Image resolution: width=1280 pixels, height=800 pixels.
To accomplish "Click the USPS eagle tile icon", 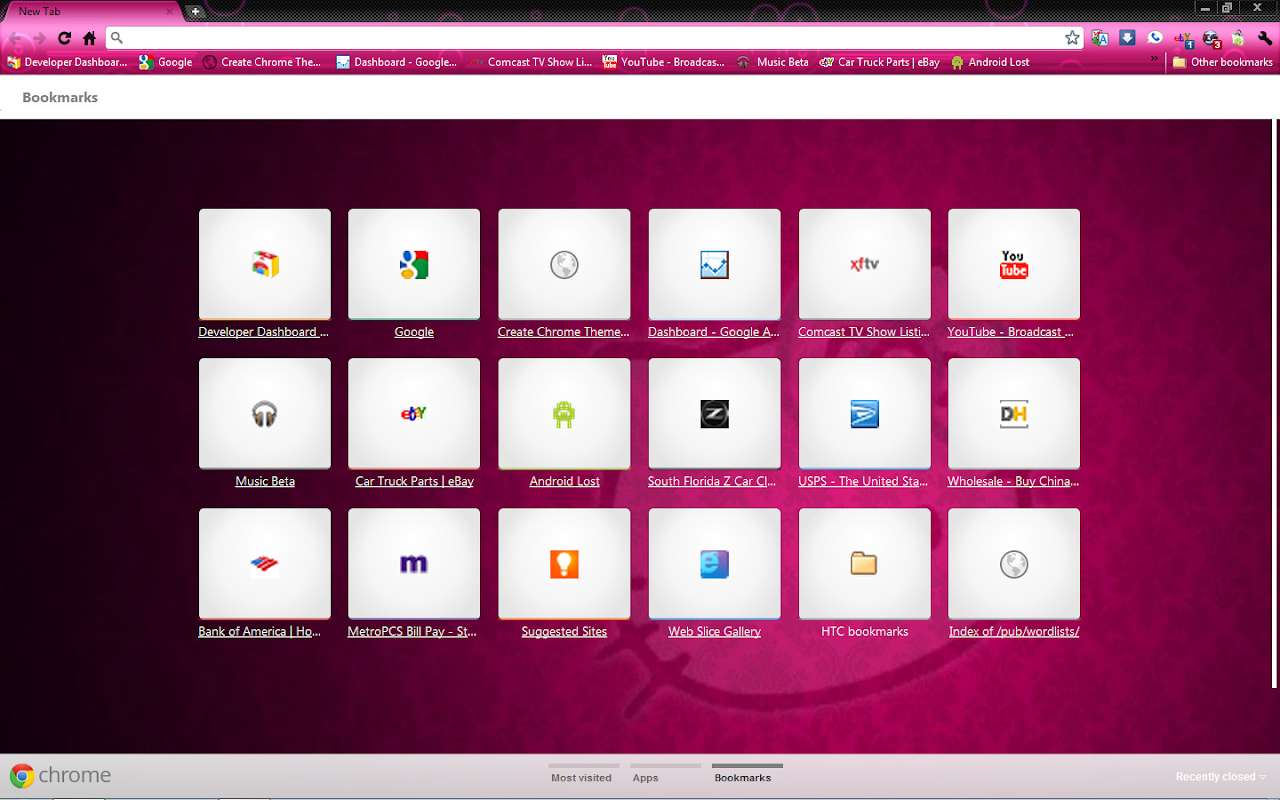I will [864, 414].
